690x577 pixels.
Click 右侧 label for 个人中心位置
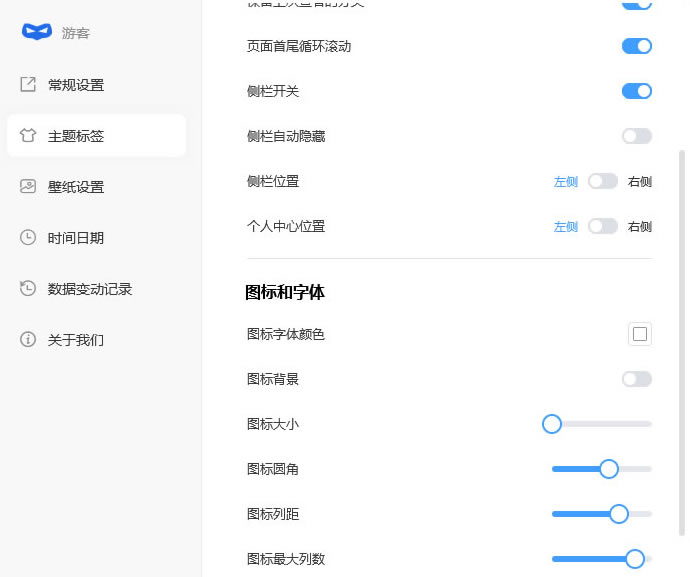pyautogui.click(x=639, y=227)
